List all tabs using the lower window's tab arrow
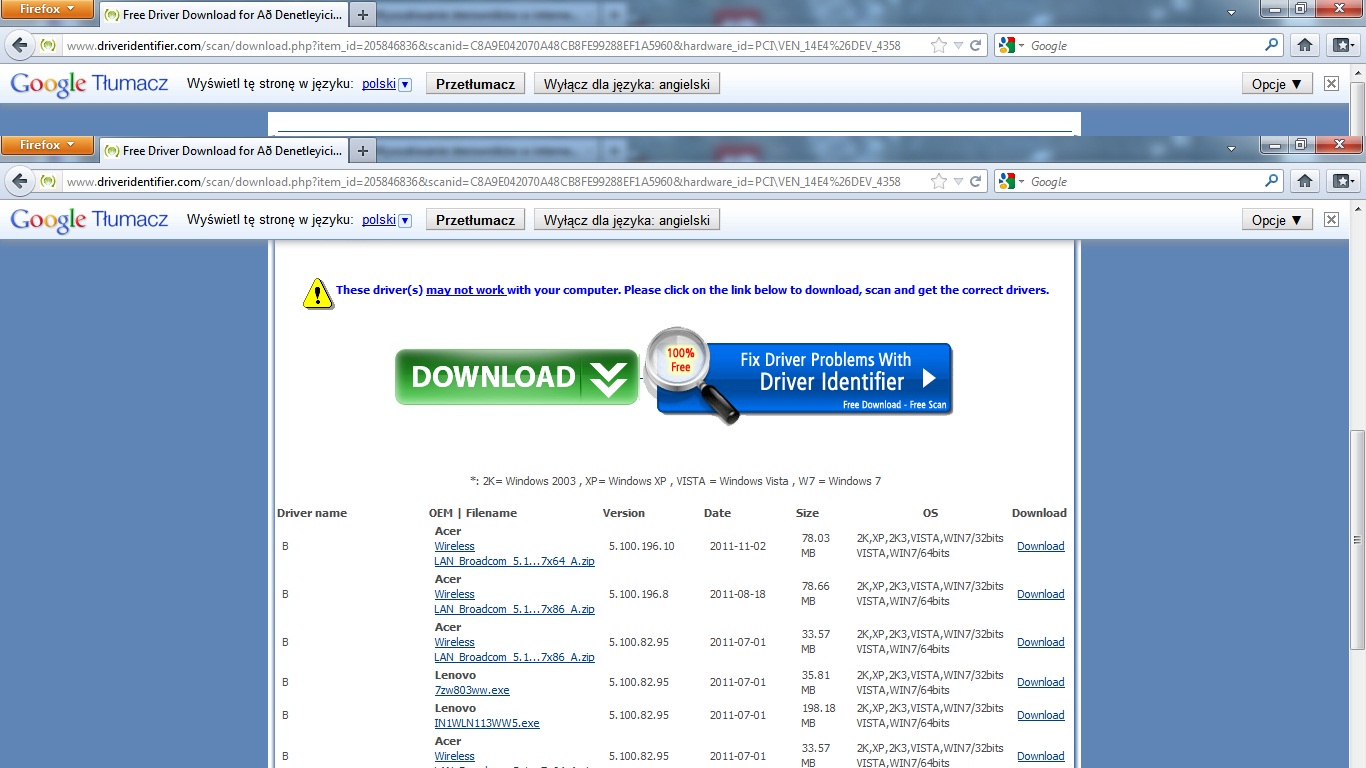The image size is (1366, 768). click(x=1233, y=148)
